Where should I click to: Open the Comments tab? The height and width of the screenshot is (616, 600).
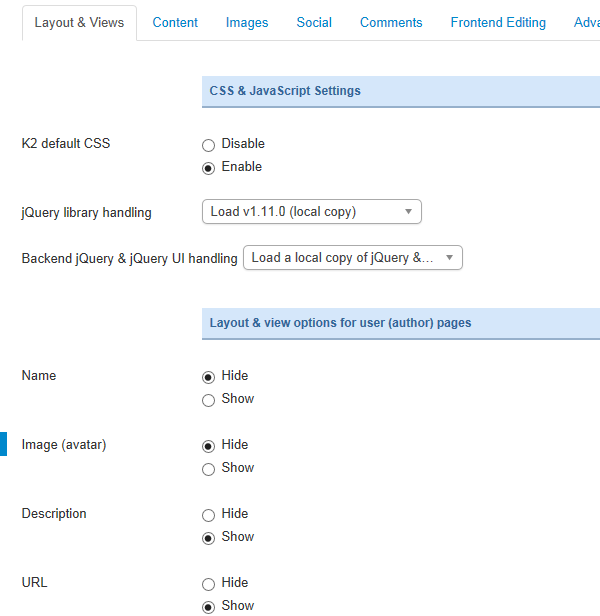tap(391, 22)
